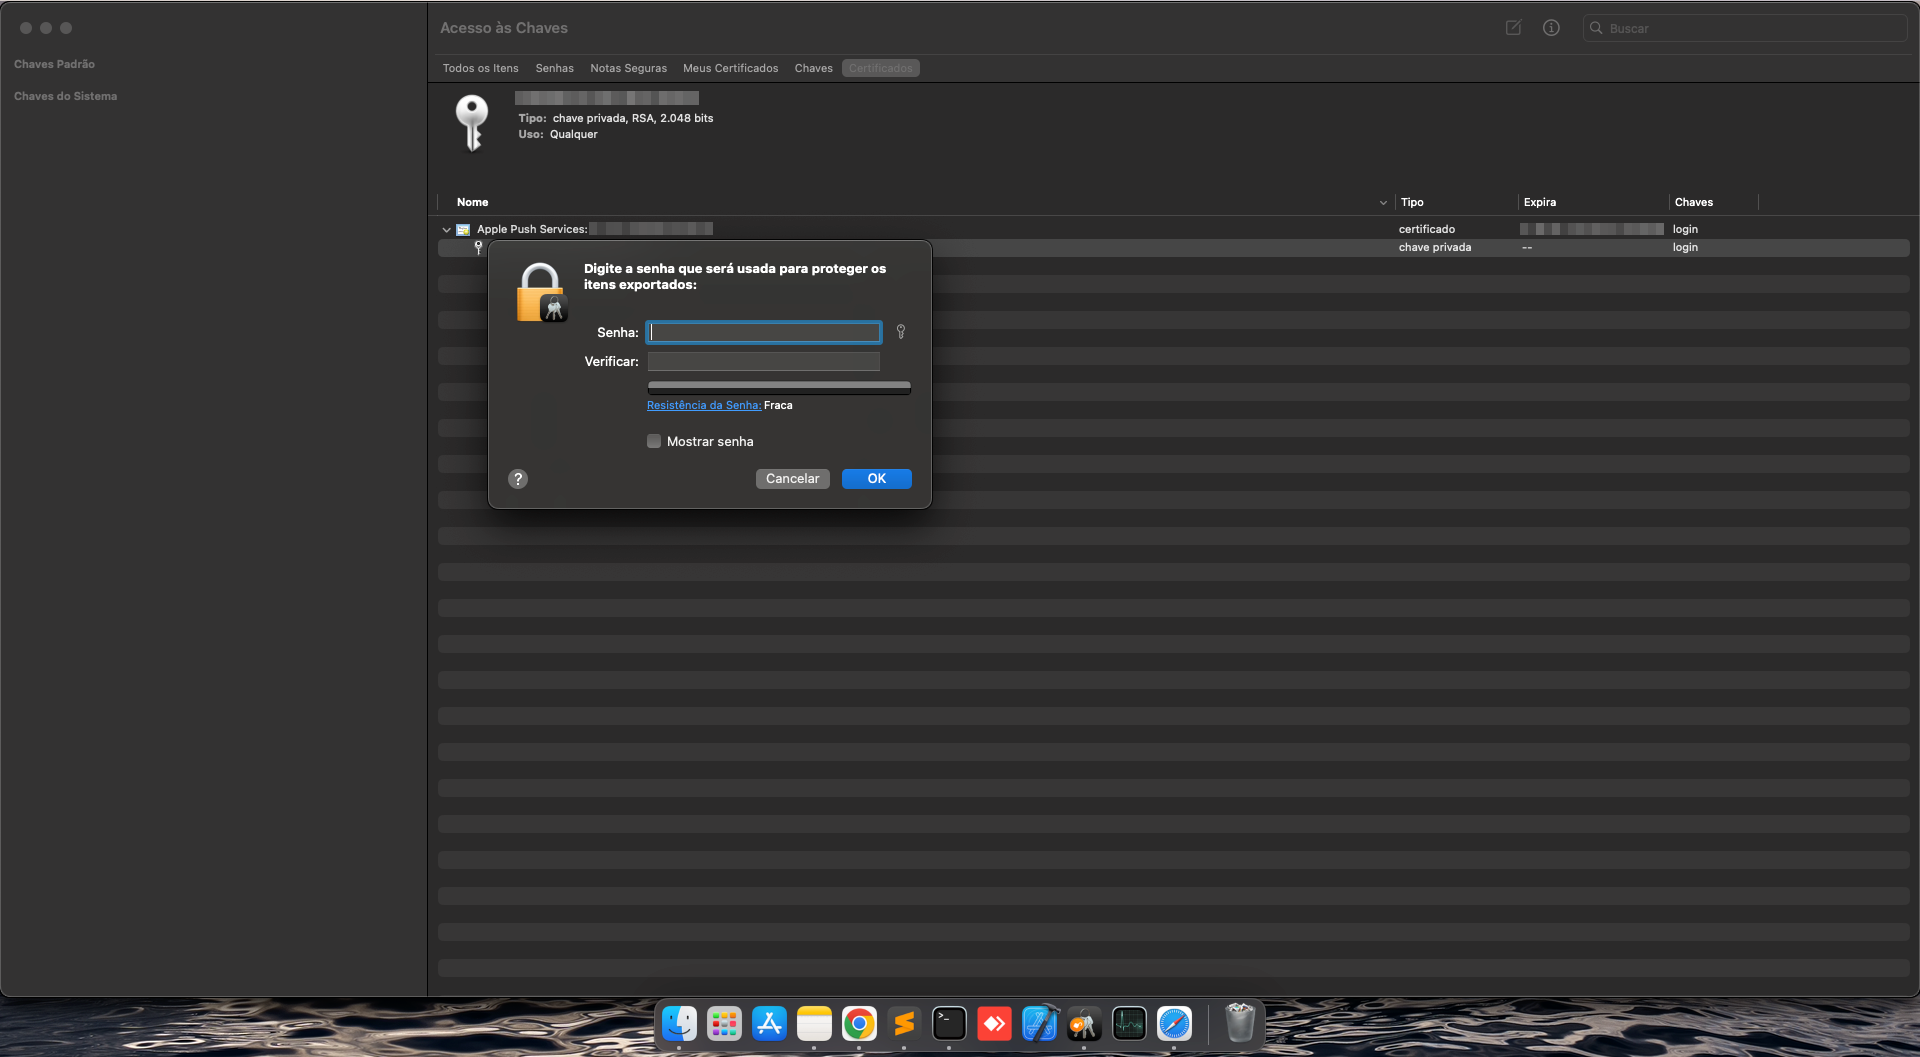
Task: Click the padlock icon in the dialog
Action: coord(541,292)
